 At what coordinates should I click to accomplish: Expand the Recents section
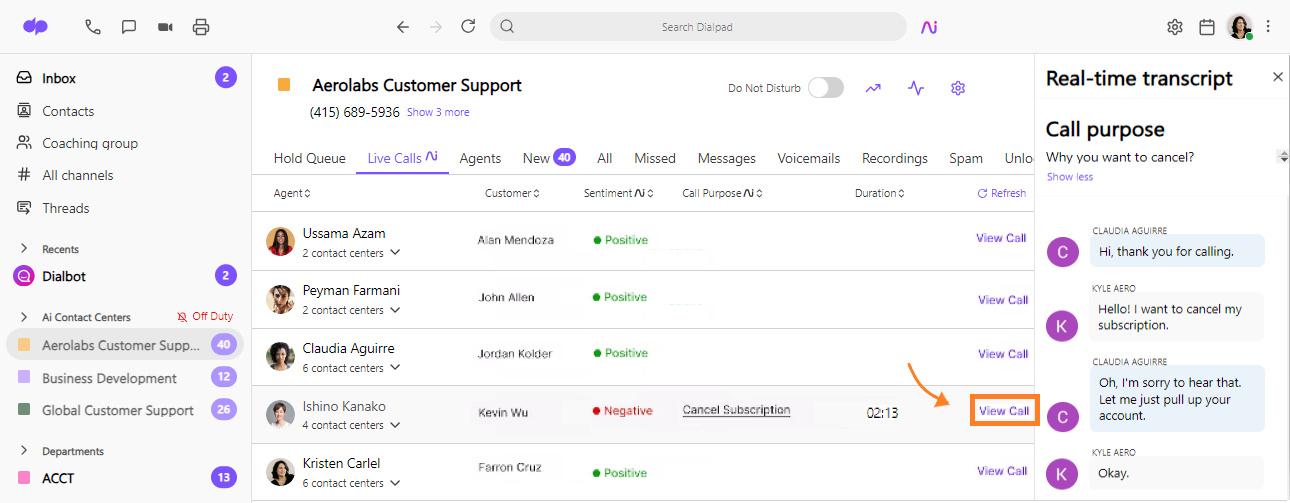click(x=24, y=249)
